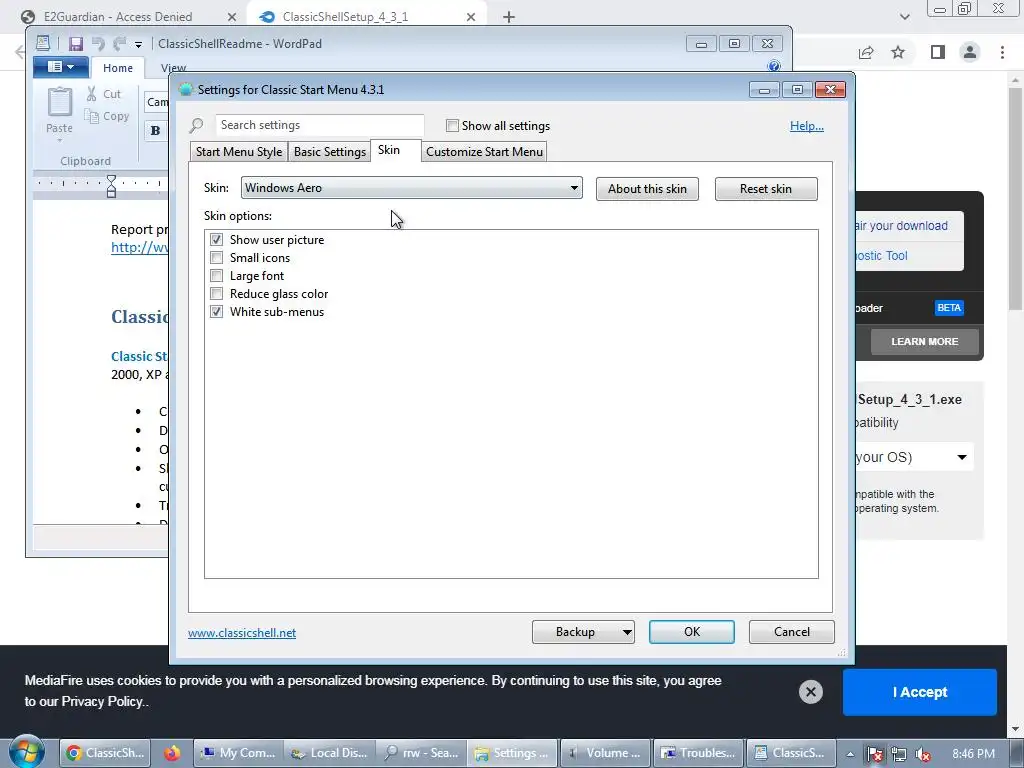Image resolution: width=1024 pixels, height=768 pixels.
Task: Open the Customize Start Menu tab
Action: (x=484, y=152)
